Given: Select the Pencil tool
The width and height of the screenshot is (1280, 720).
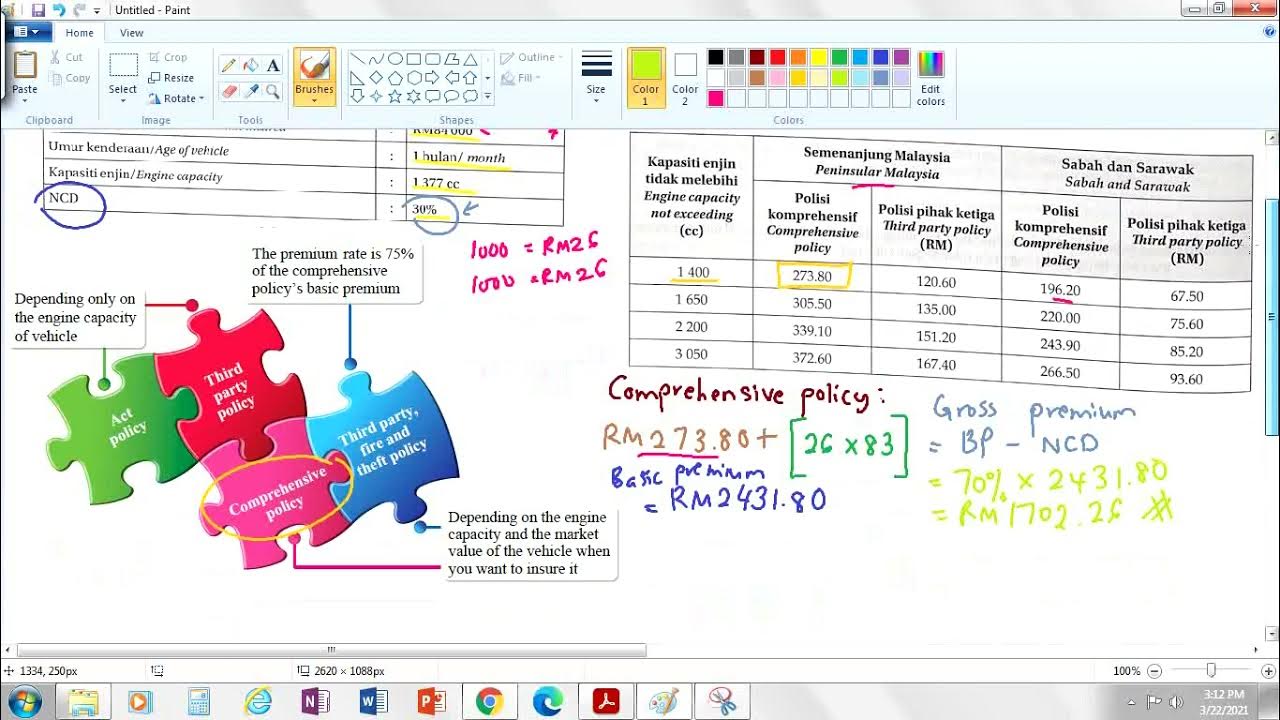Looking at the screenshot, I should click(229, 65).
